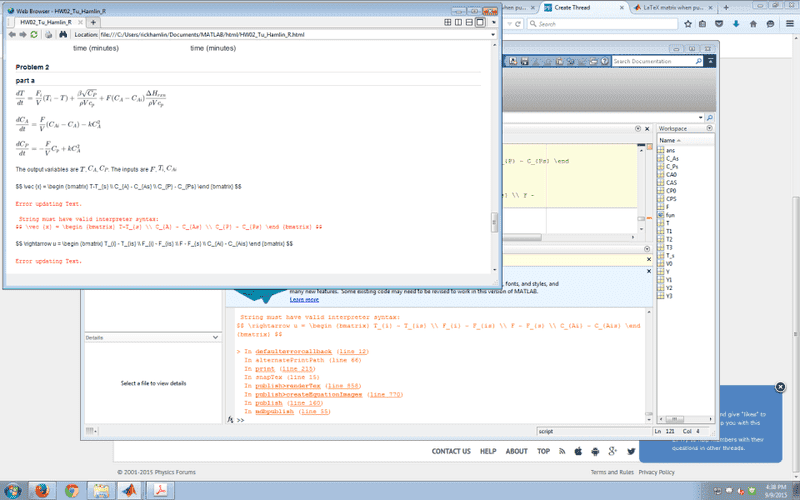Open Firefox home page icon
This screenshot has width=800, height=500.
pos(753,24)
